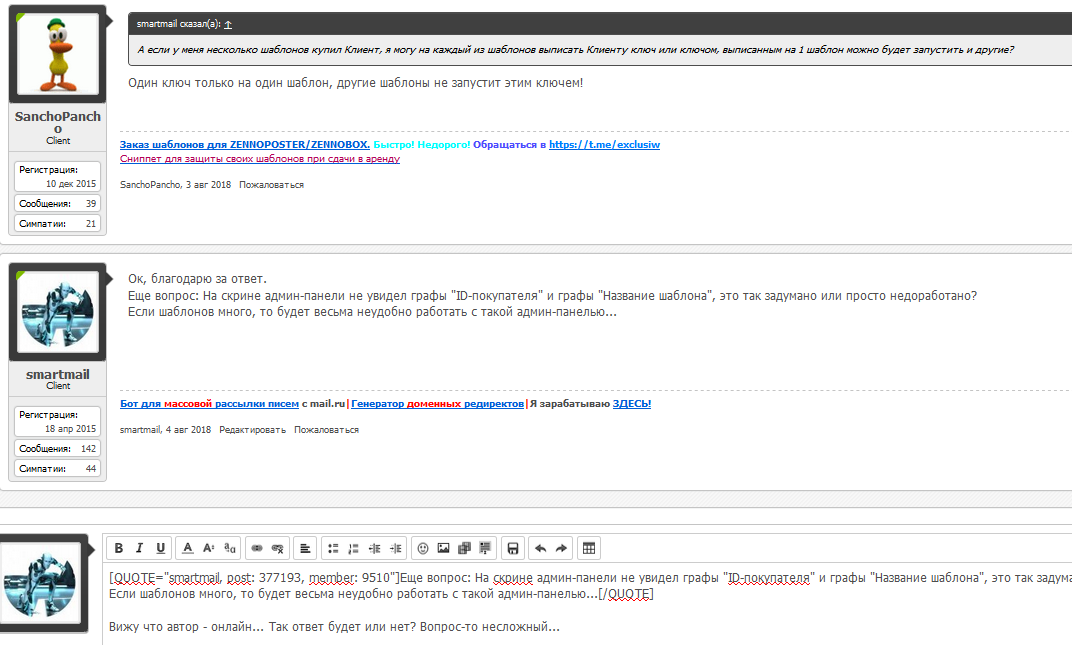The width and height of the screenshot is (1072, 645).
Task: Undo the last edit in editor
Action: point(540,548)
